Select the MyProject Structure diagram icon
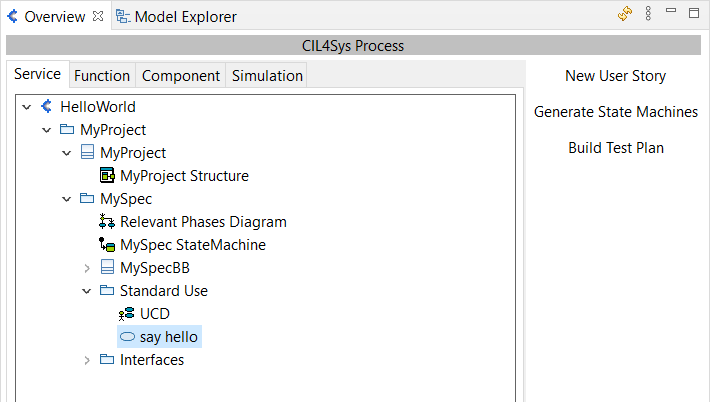Image resolution: width=710 pixels, height=402 pixels. click(x=107, y=175)
